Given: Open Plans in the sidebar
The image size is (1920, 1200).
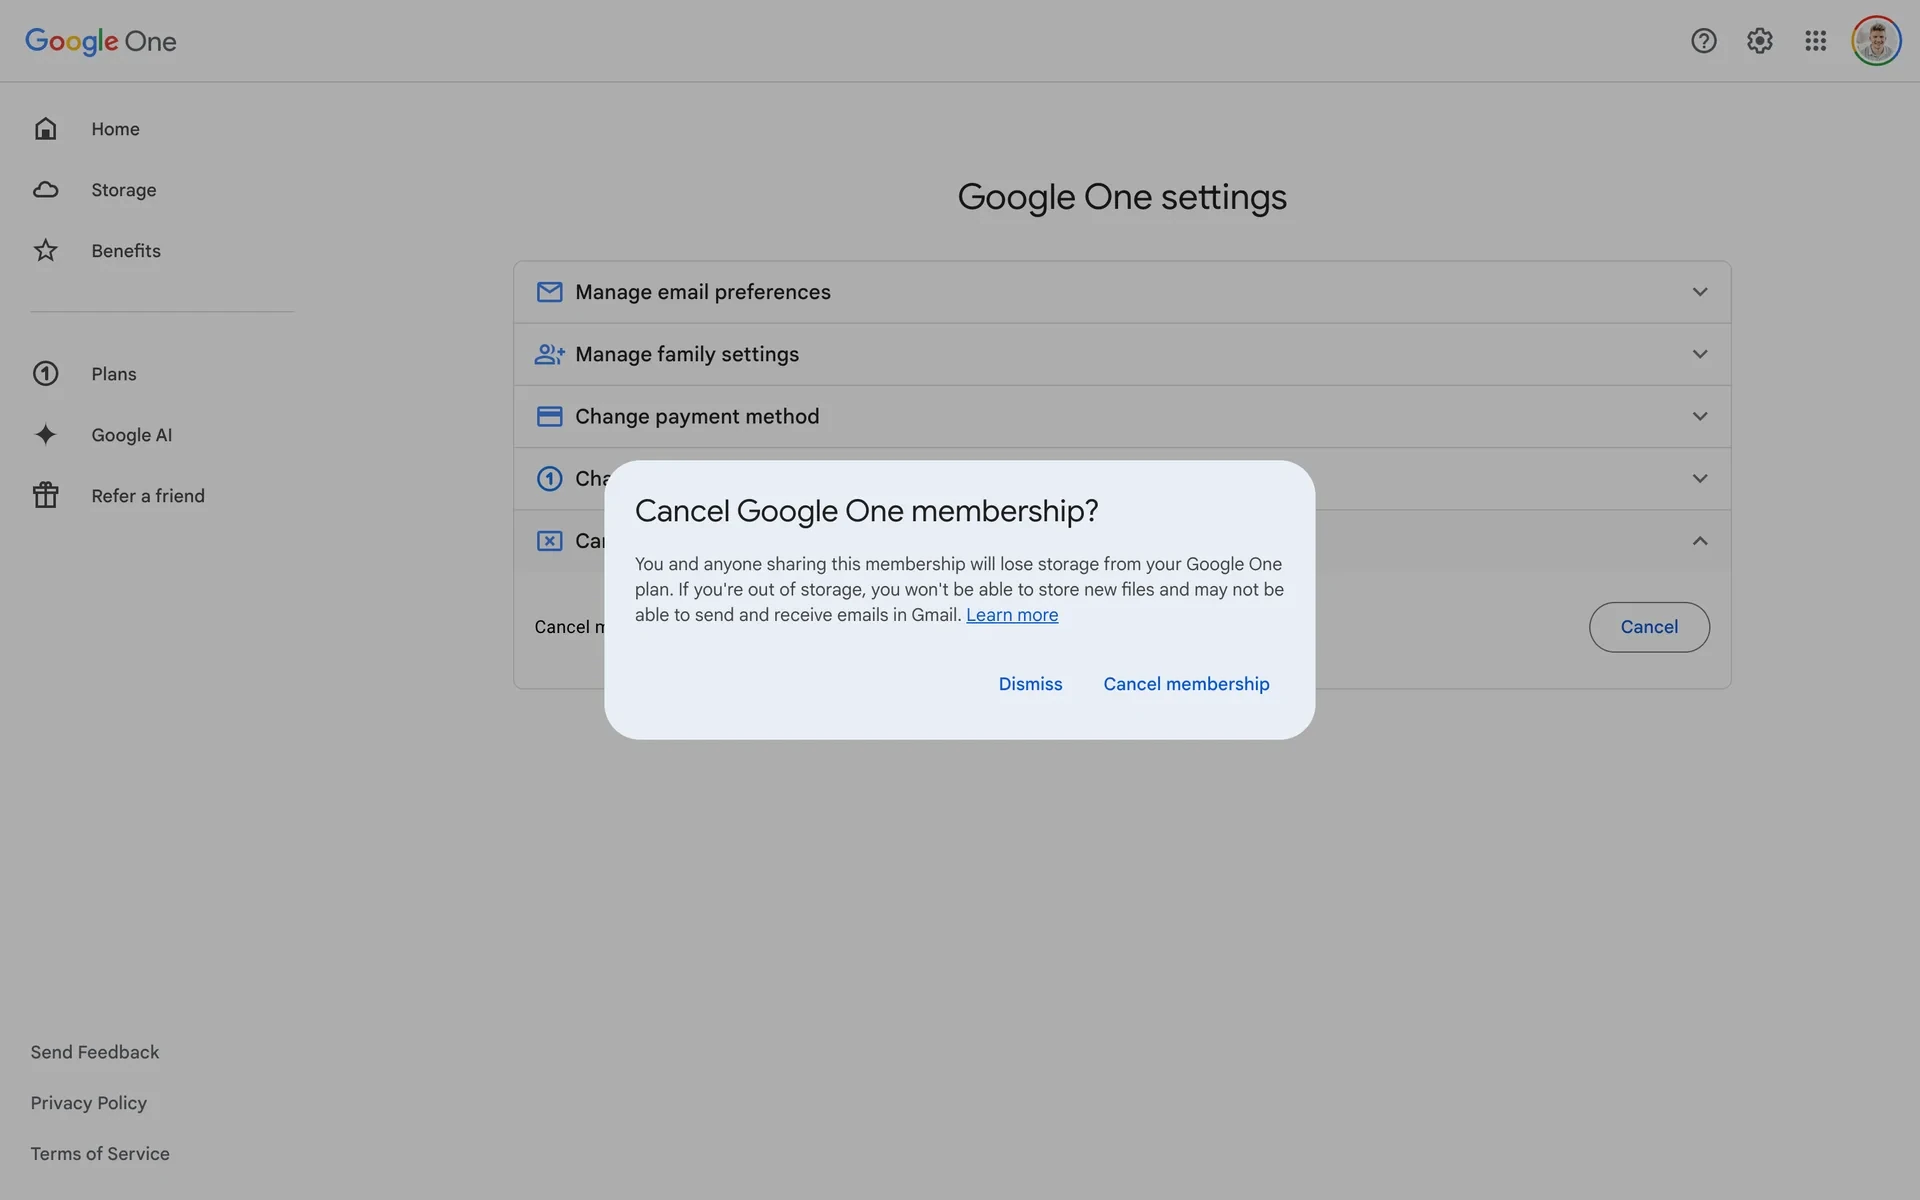Looking at the screenshot, I should [114, 374].
